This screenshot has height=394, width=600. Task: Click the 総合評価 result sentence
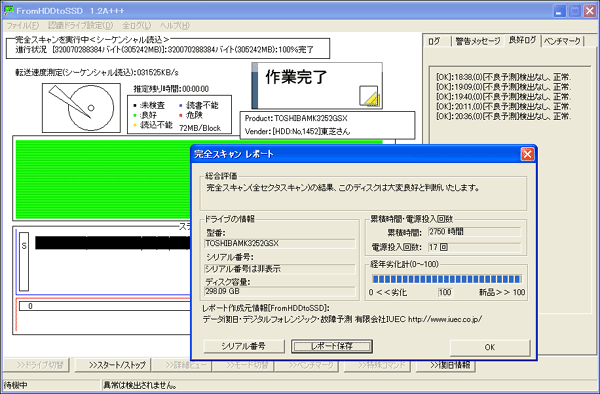[343, 187]
